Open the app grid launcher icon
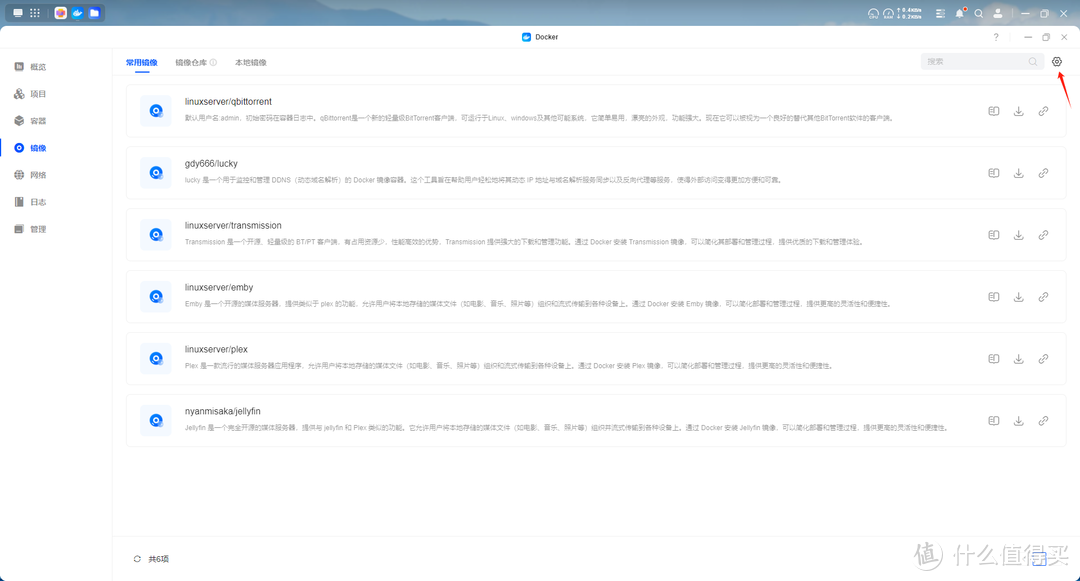The height and width of the screenshot is (581, 1080). 35,13
